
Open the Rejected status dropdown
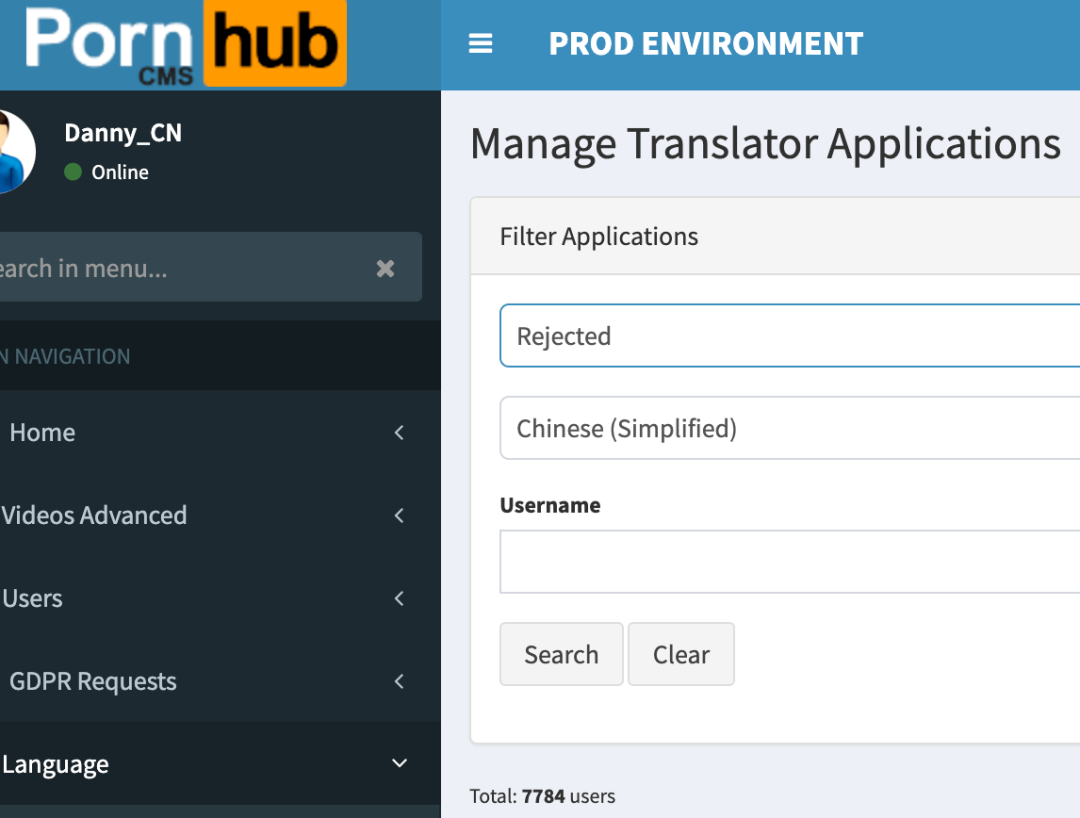(790, 336)
